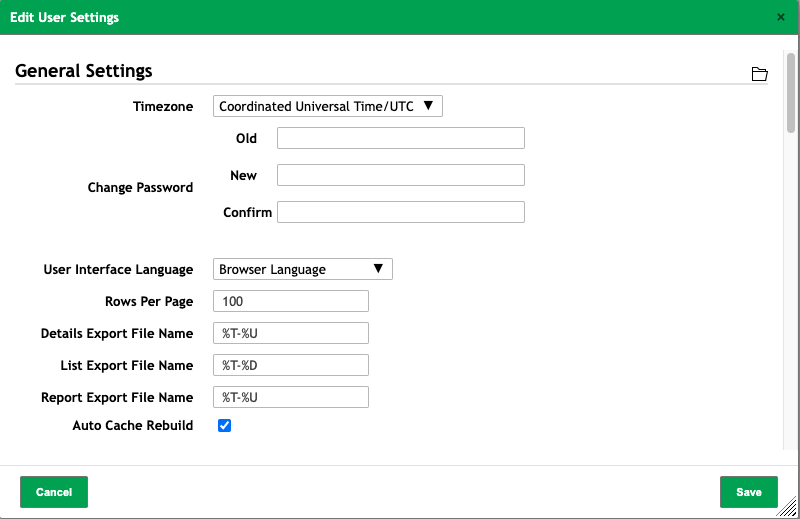This screenshot has height=519, width=800.
Task: Click the Edit User Settings title text
Action: coord(64,17)
